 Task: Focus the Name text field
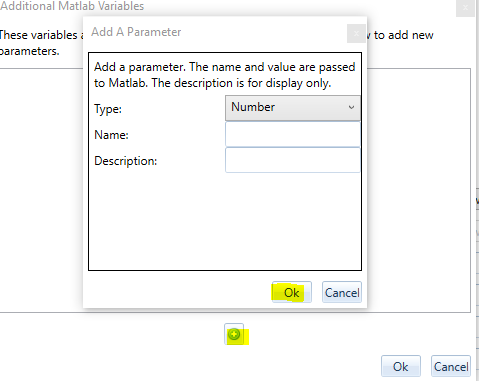(x=293, y=134)
